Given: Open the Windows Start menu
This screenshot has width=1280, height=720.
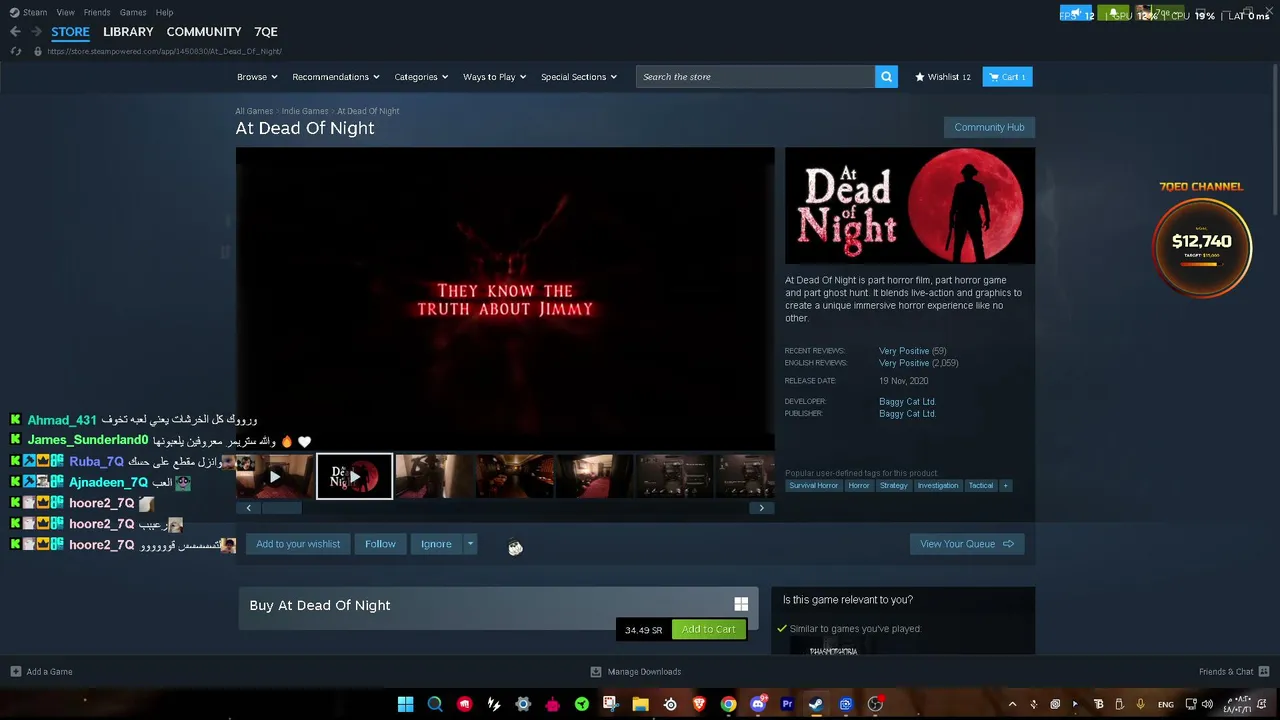Looking at the screenshot, I should pyautogui.click(x=405, y=704).
